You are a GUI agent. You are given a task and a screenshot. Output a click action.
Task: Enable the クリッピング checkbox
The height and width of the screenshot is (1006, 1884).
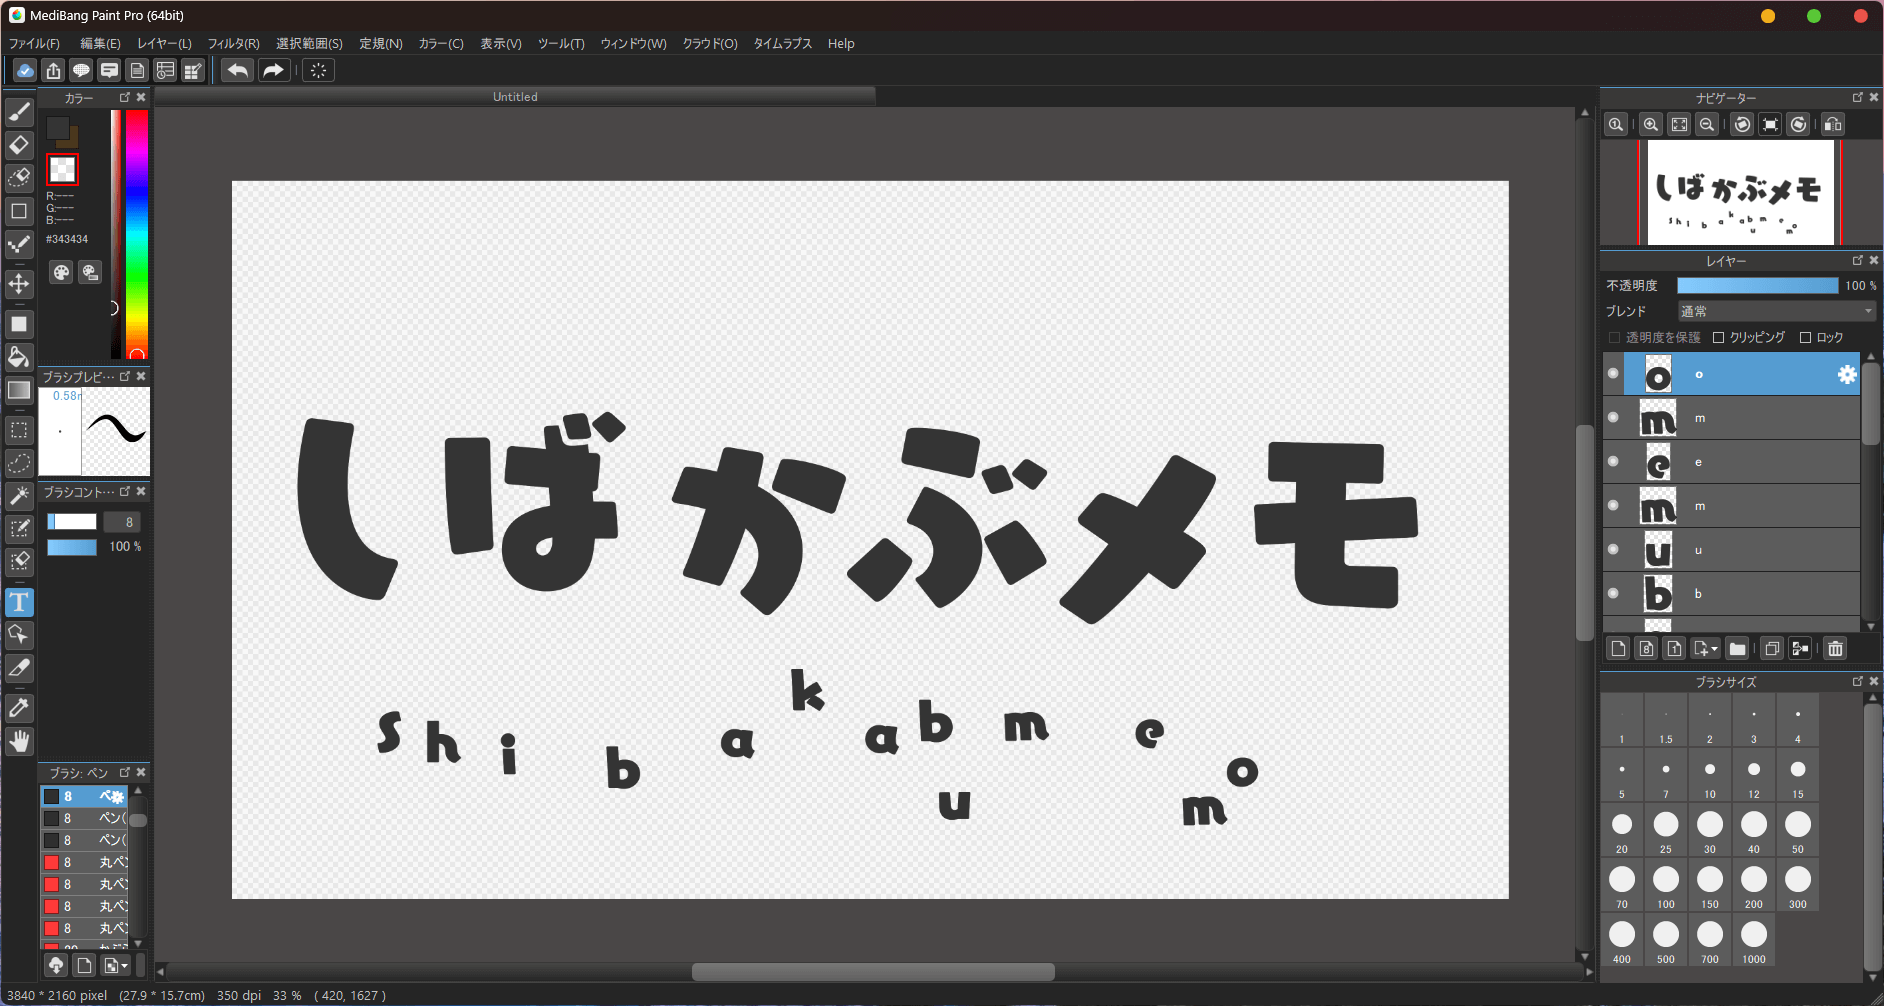point(1719,338)
